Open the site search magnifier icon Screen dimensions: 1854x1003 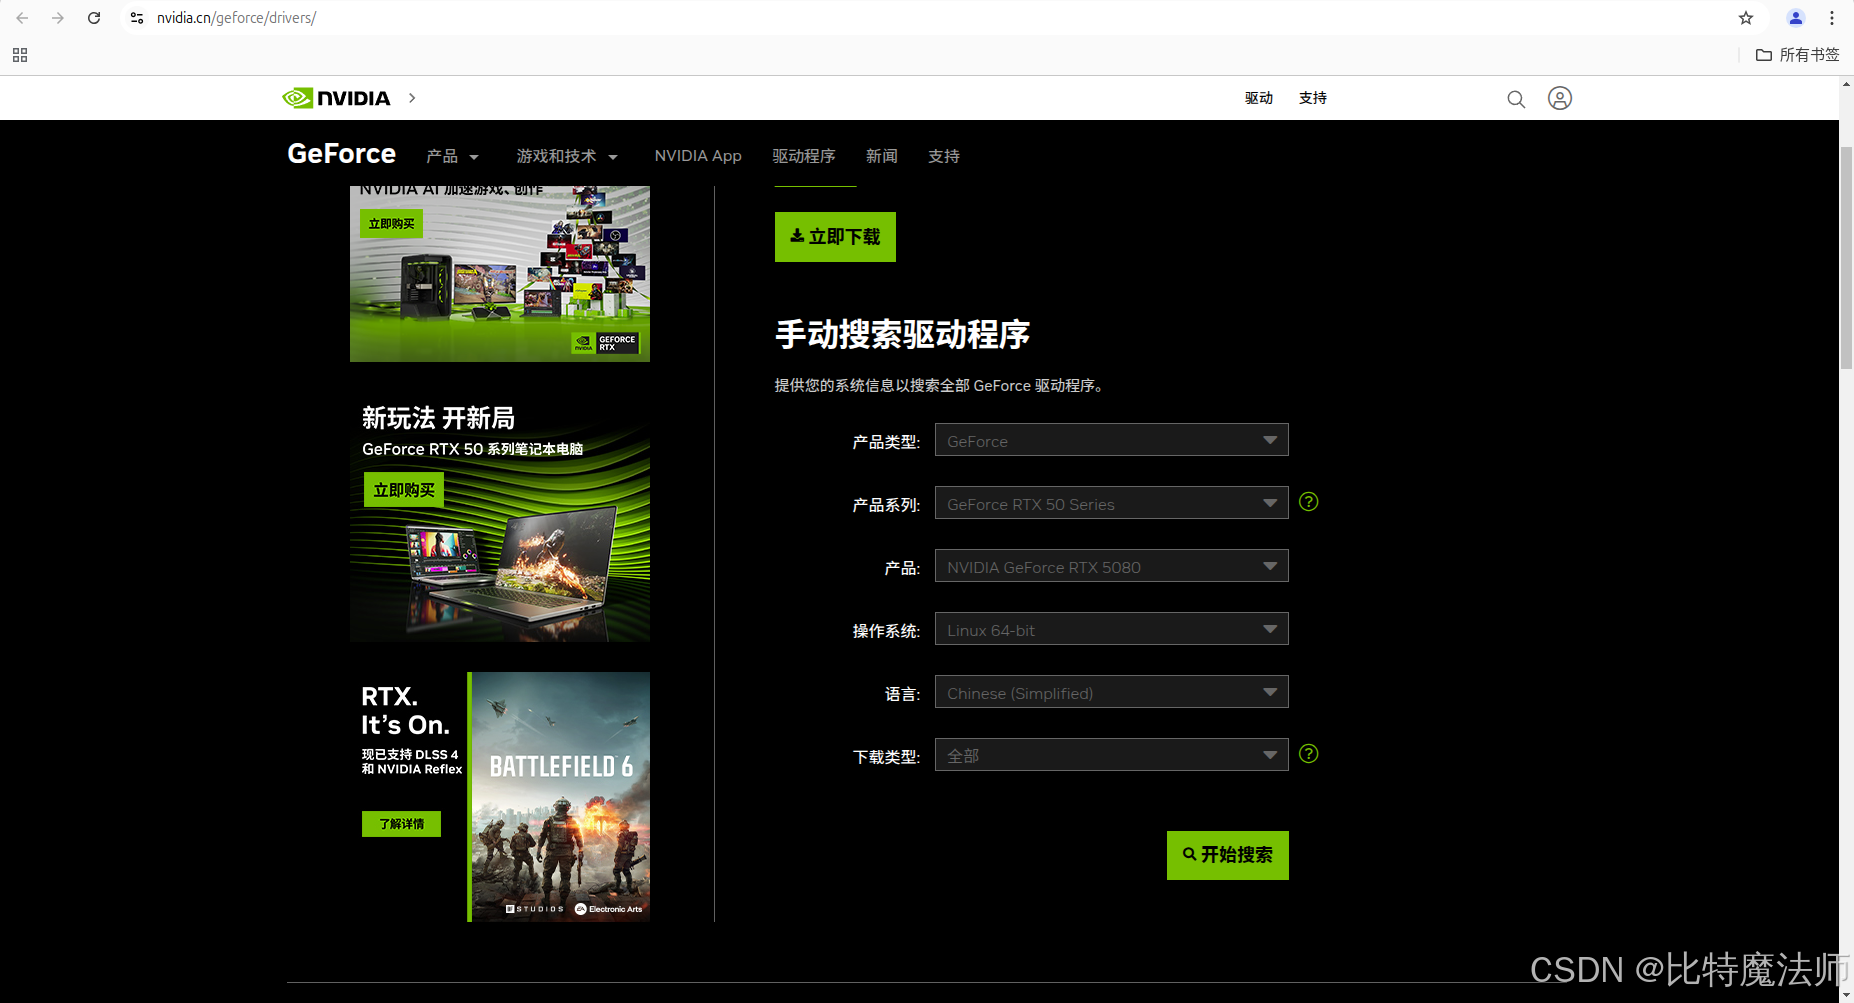pyautogui.click(x=1516, y=99)
